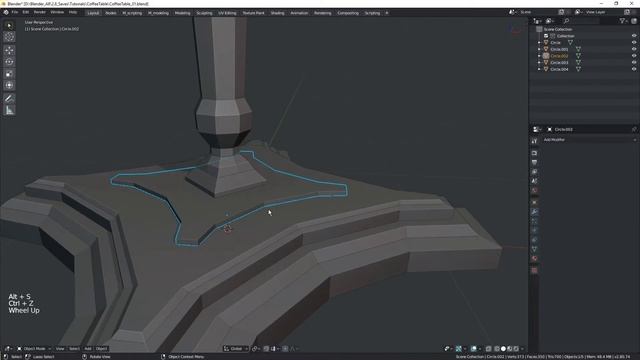Open the viewport Add menu
This screenshot has width=640, height=360.
click(x=88, y=349)
